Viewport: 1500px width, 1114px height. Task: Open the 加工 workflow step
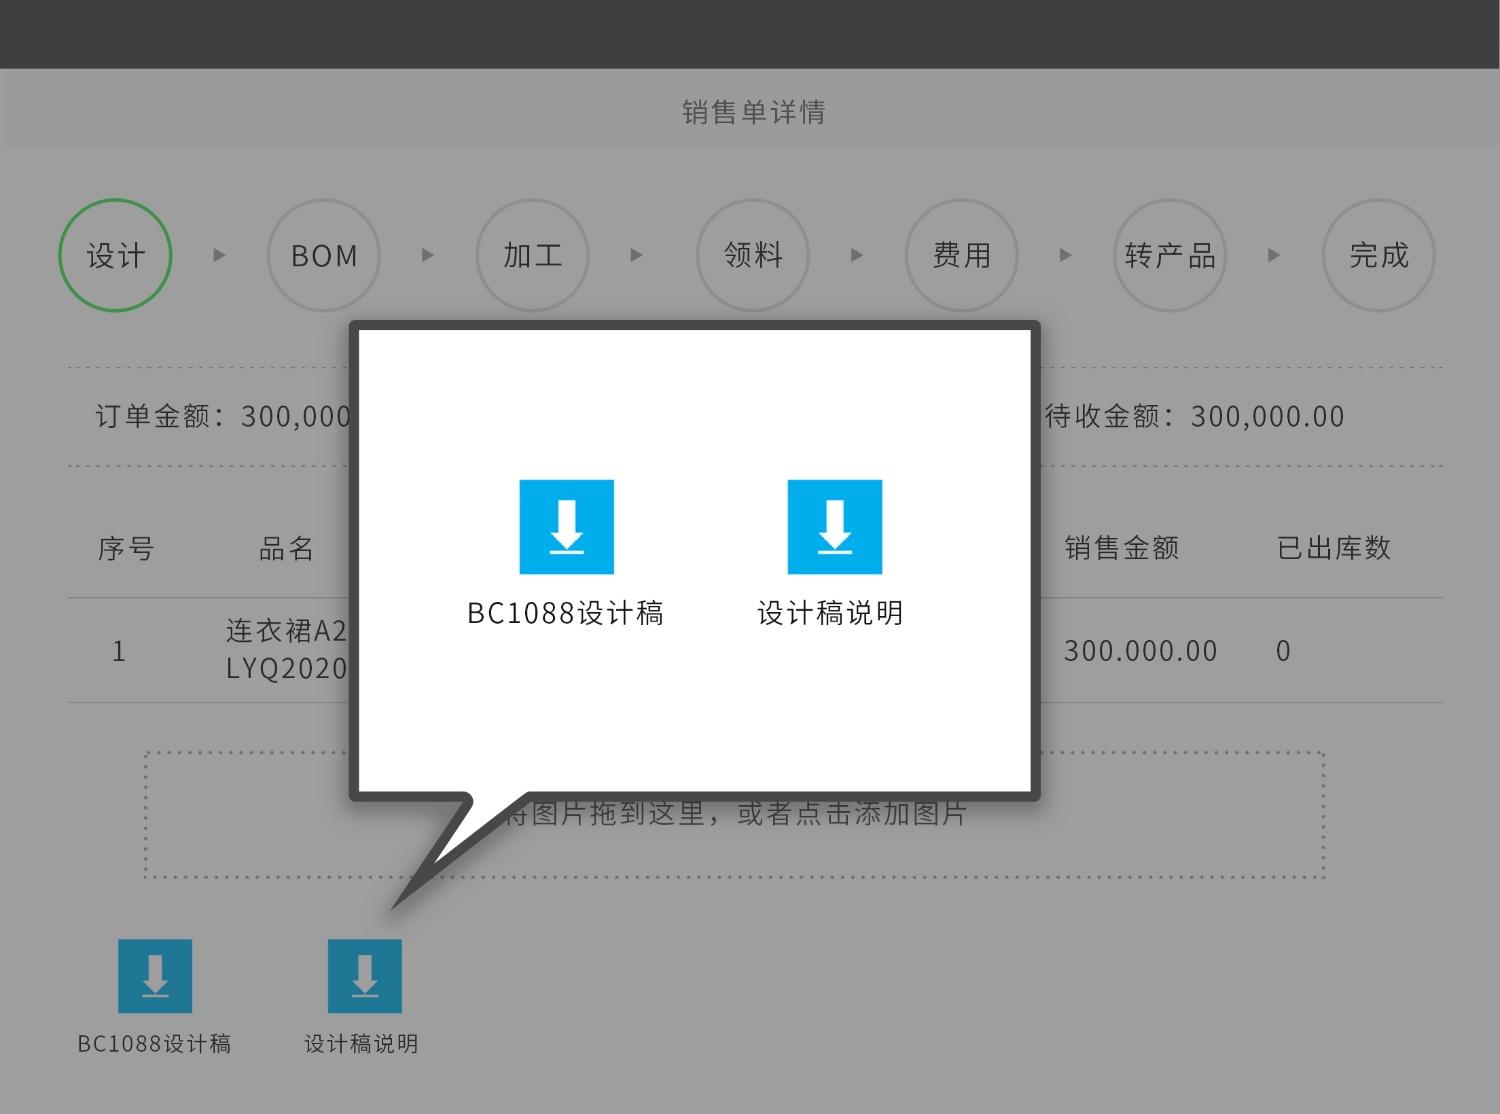(x=533, y=255)
